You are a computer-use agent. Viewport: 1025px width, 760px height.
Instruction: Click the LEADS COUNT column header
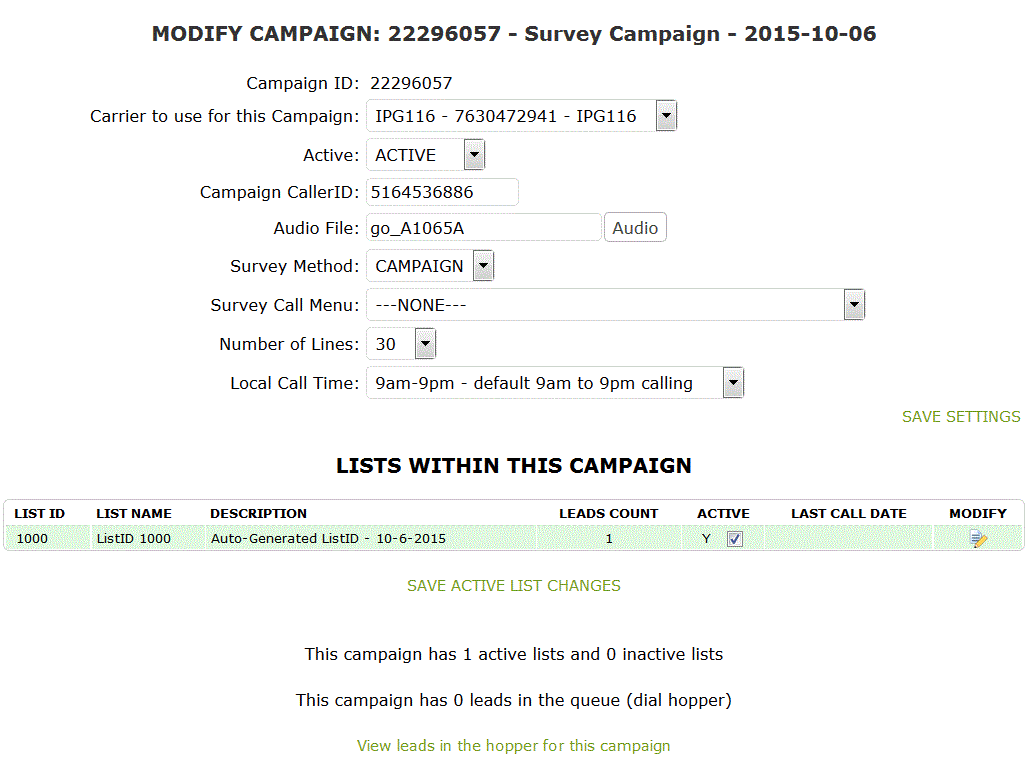[x=609, y=514]
